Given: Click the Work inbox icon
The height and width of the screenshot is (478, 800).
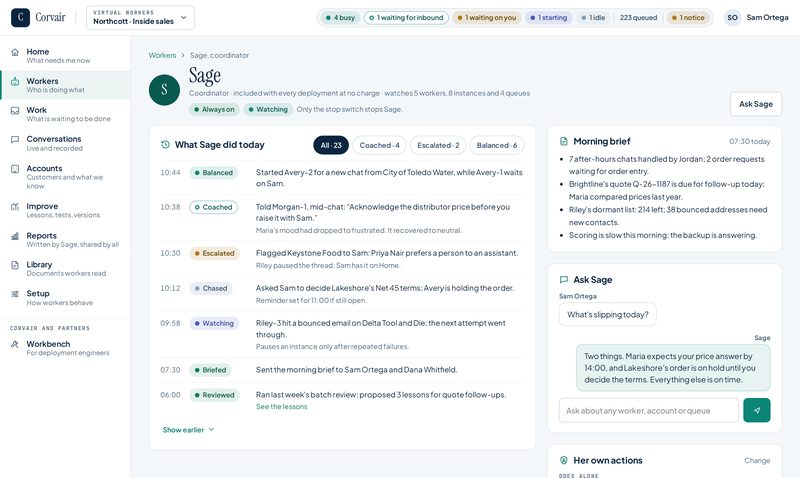Looking at the screenshot, I should click(x=15, y=110).
